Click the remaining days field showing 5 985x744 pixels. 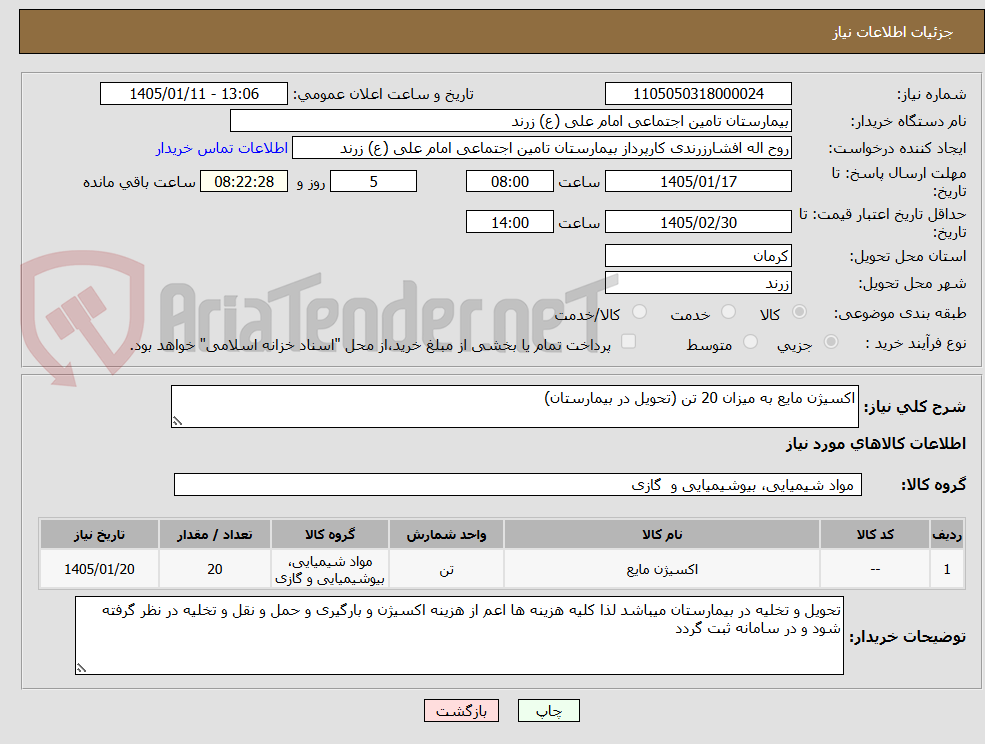click(373, 182)
